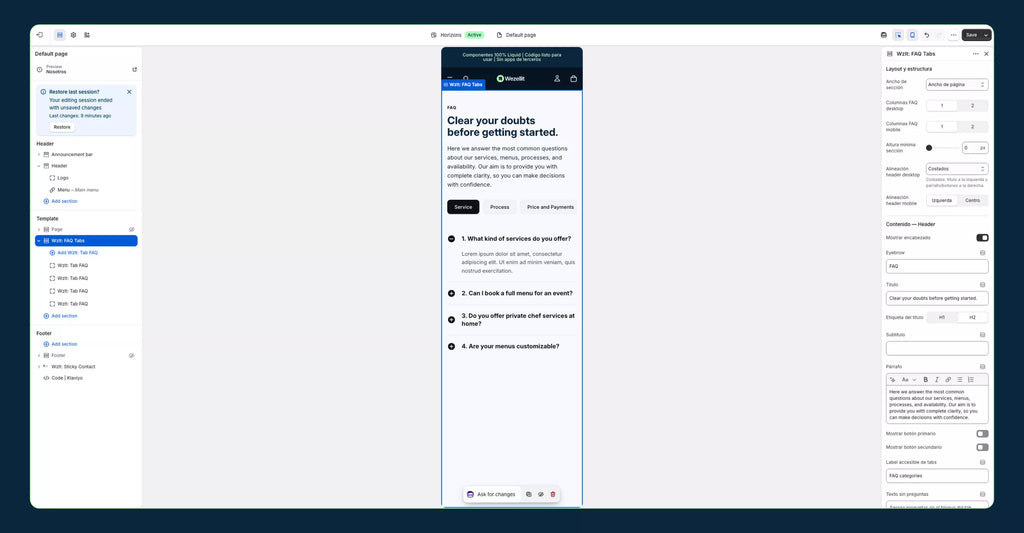This screenshot has height=533, width=1024.
Task: Click the Subtítulo dynamic source icon
Action: click(x=982, y=335)
